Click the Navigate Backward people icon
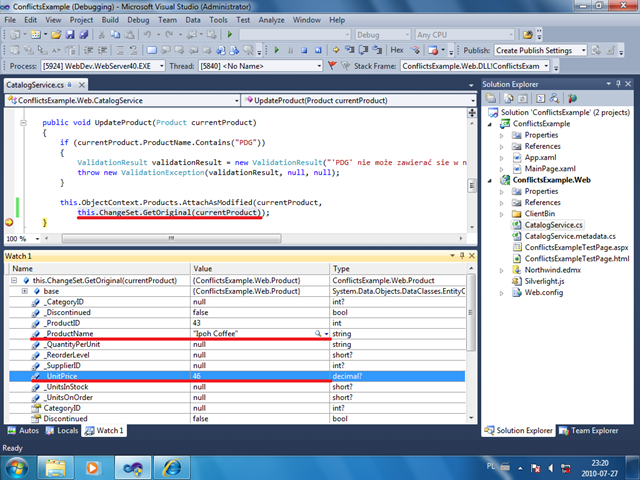 point(221,50)
